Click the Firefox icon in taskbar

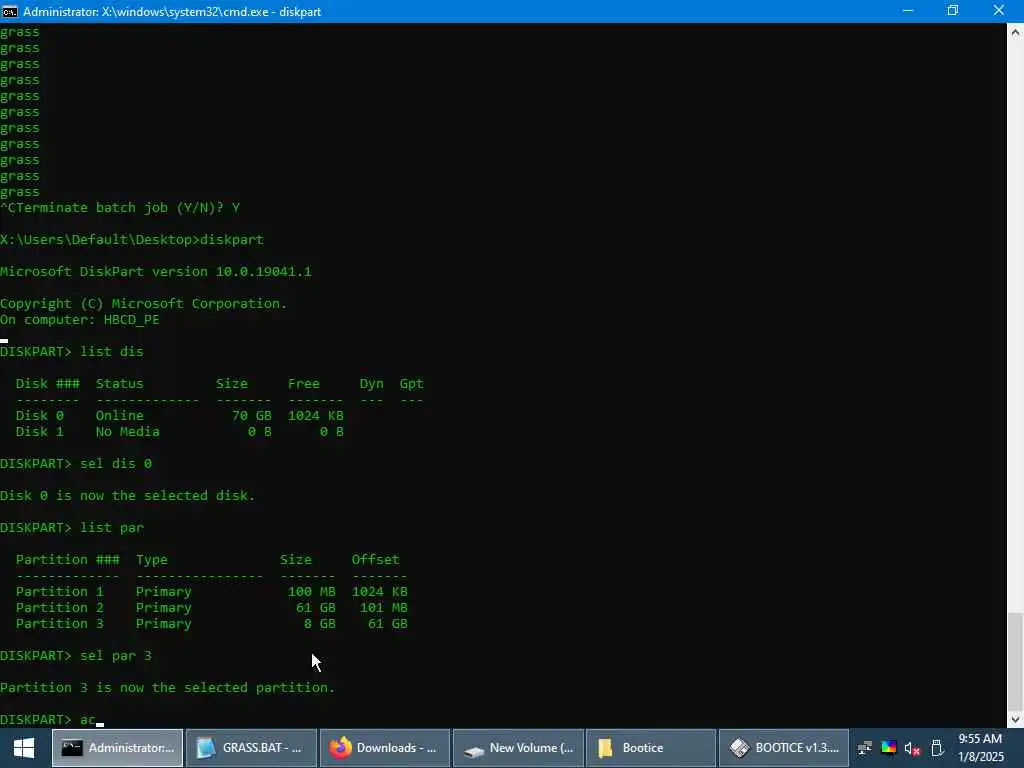tap(340, 748)
